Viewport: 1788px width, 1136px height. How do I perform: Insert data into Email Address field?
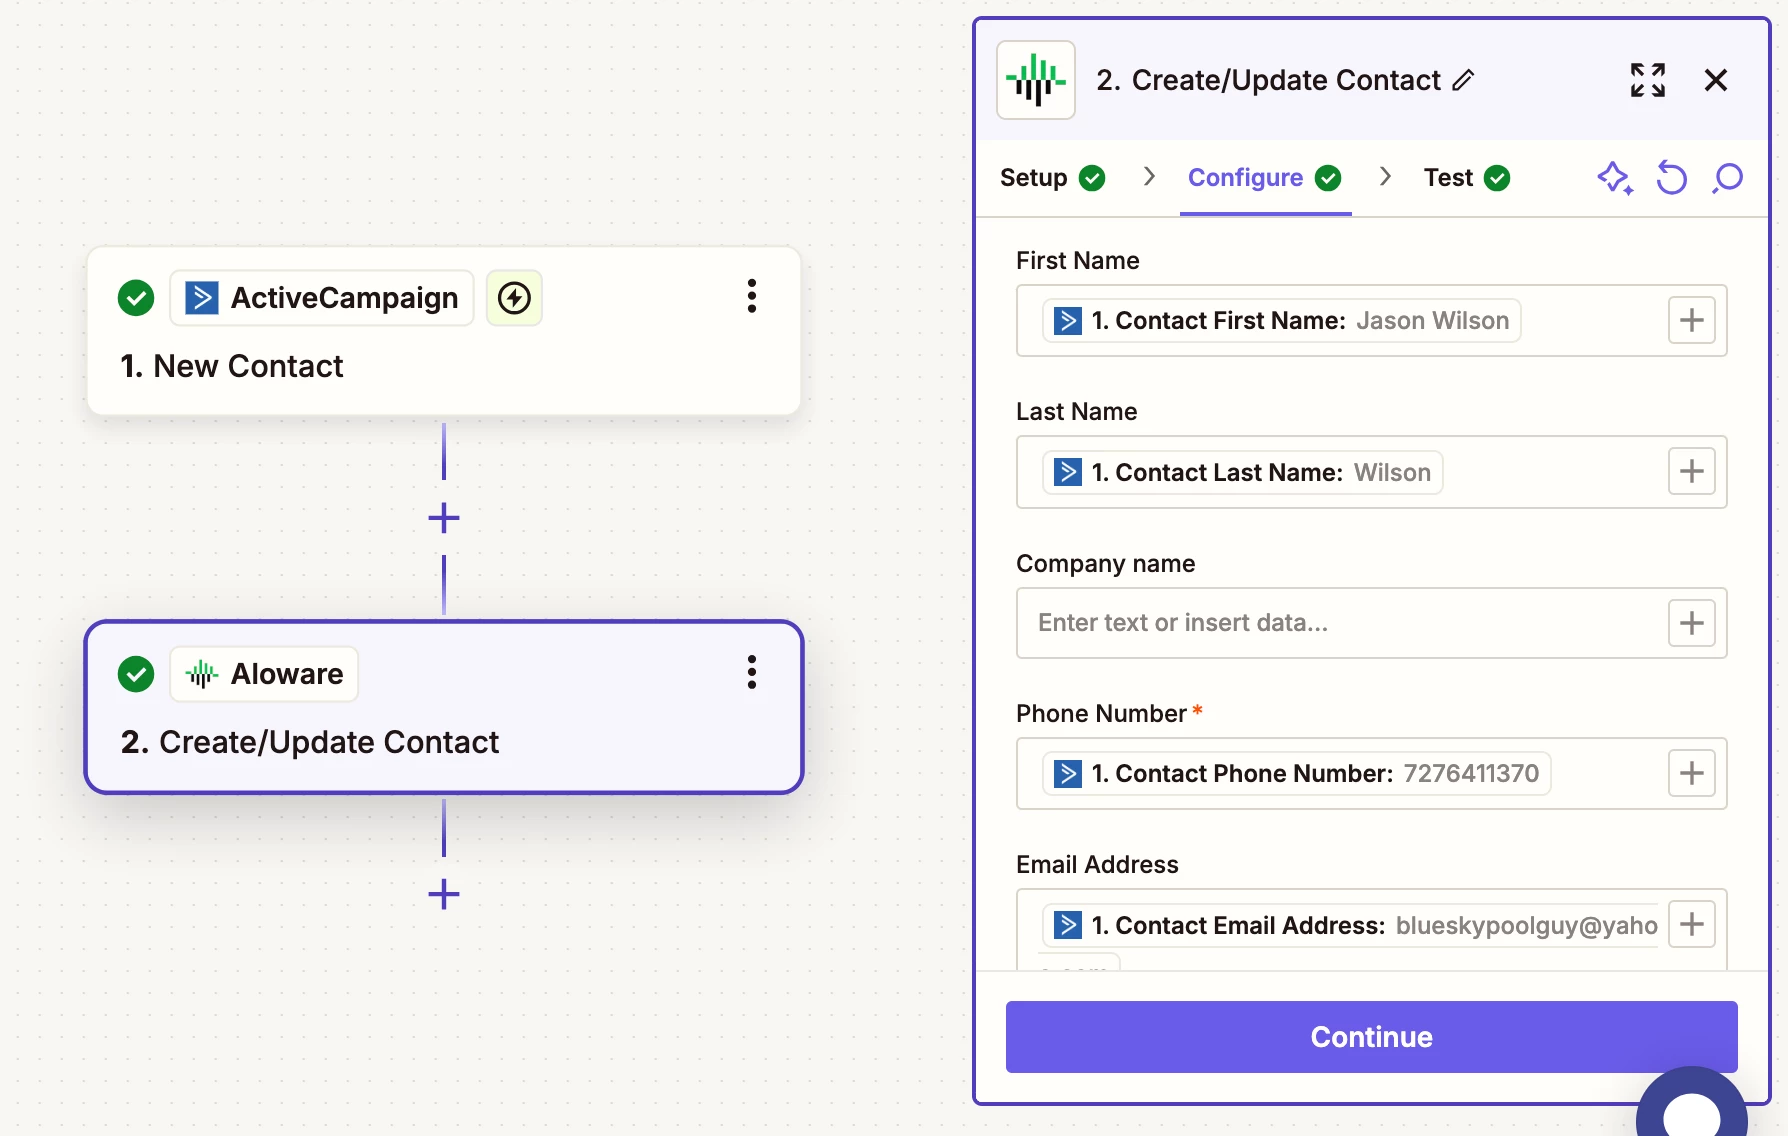pyautogui.click(x=1692, y=924)
